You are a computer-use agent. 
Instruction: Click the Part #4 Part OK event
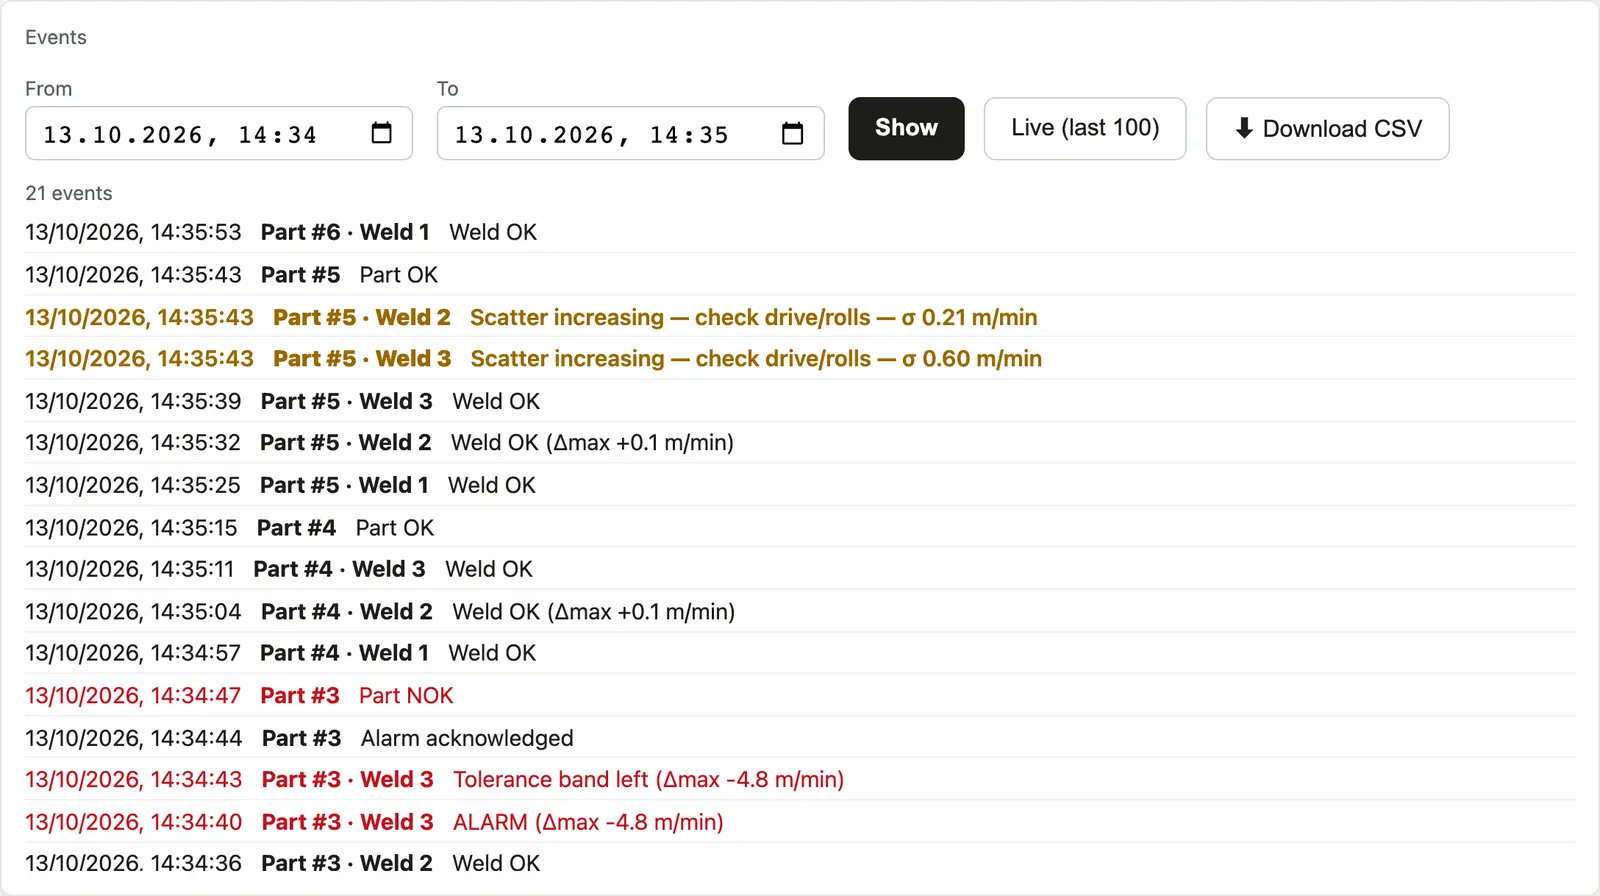click(800, 527)
